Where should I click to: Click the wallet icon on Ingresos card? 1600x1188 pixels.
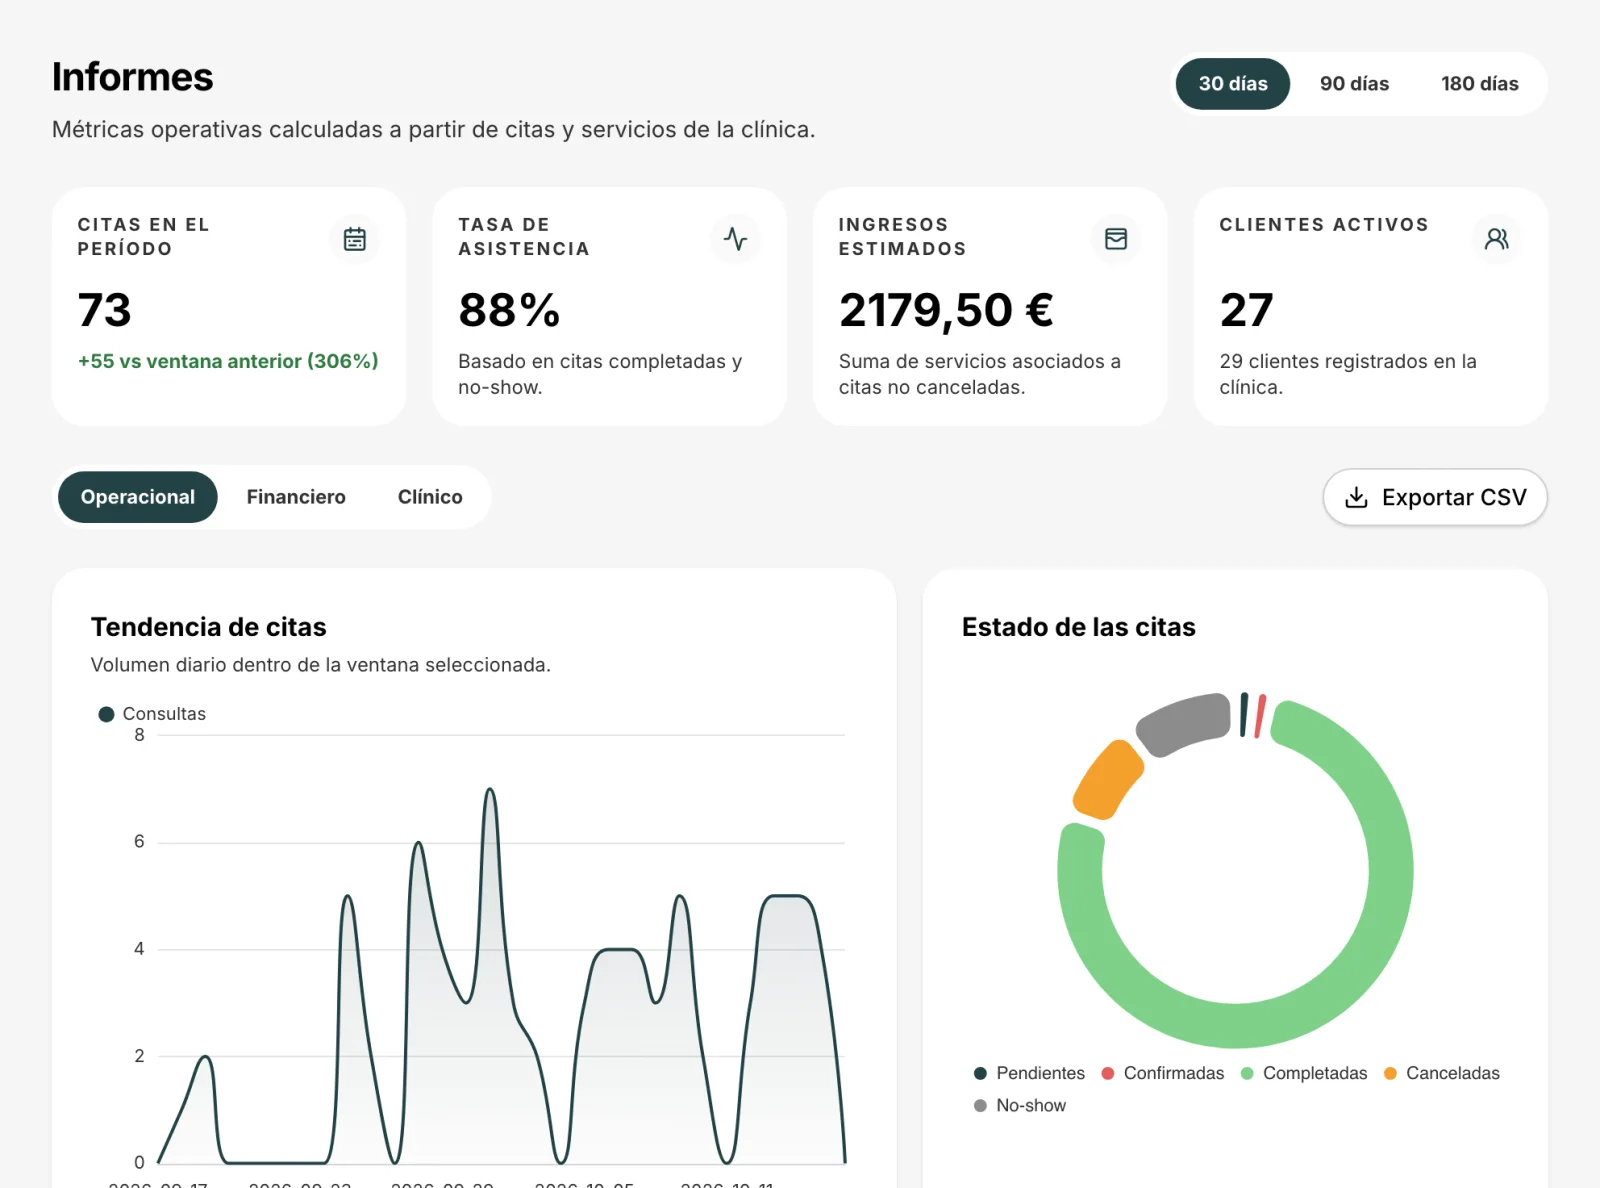coord(1116,239)
